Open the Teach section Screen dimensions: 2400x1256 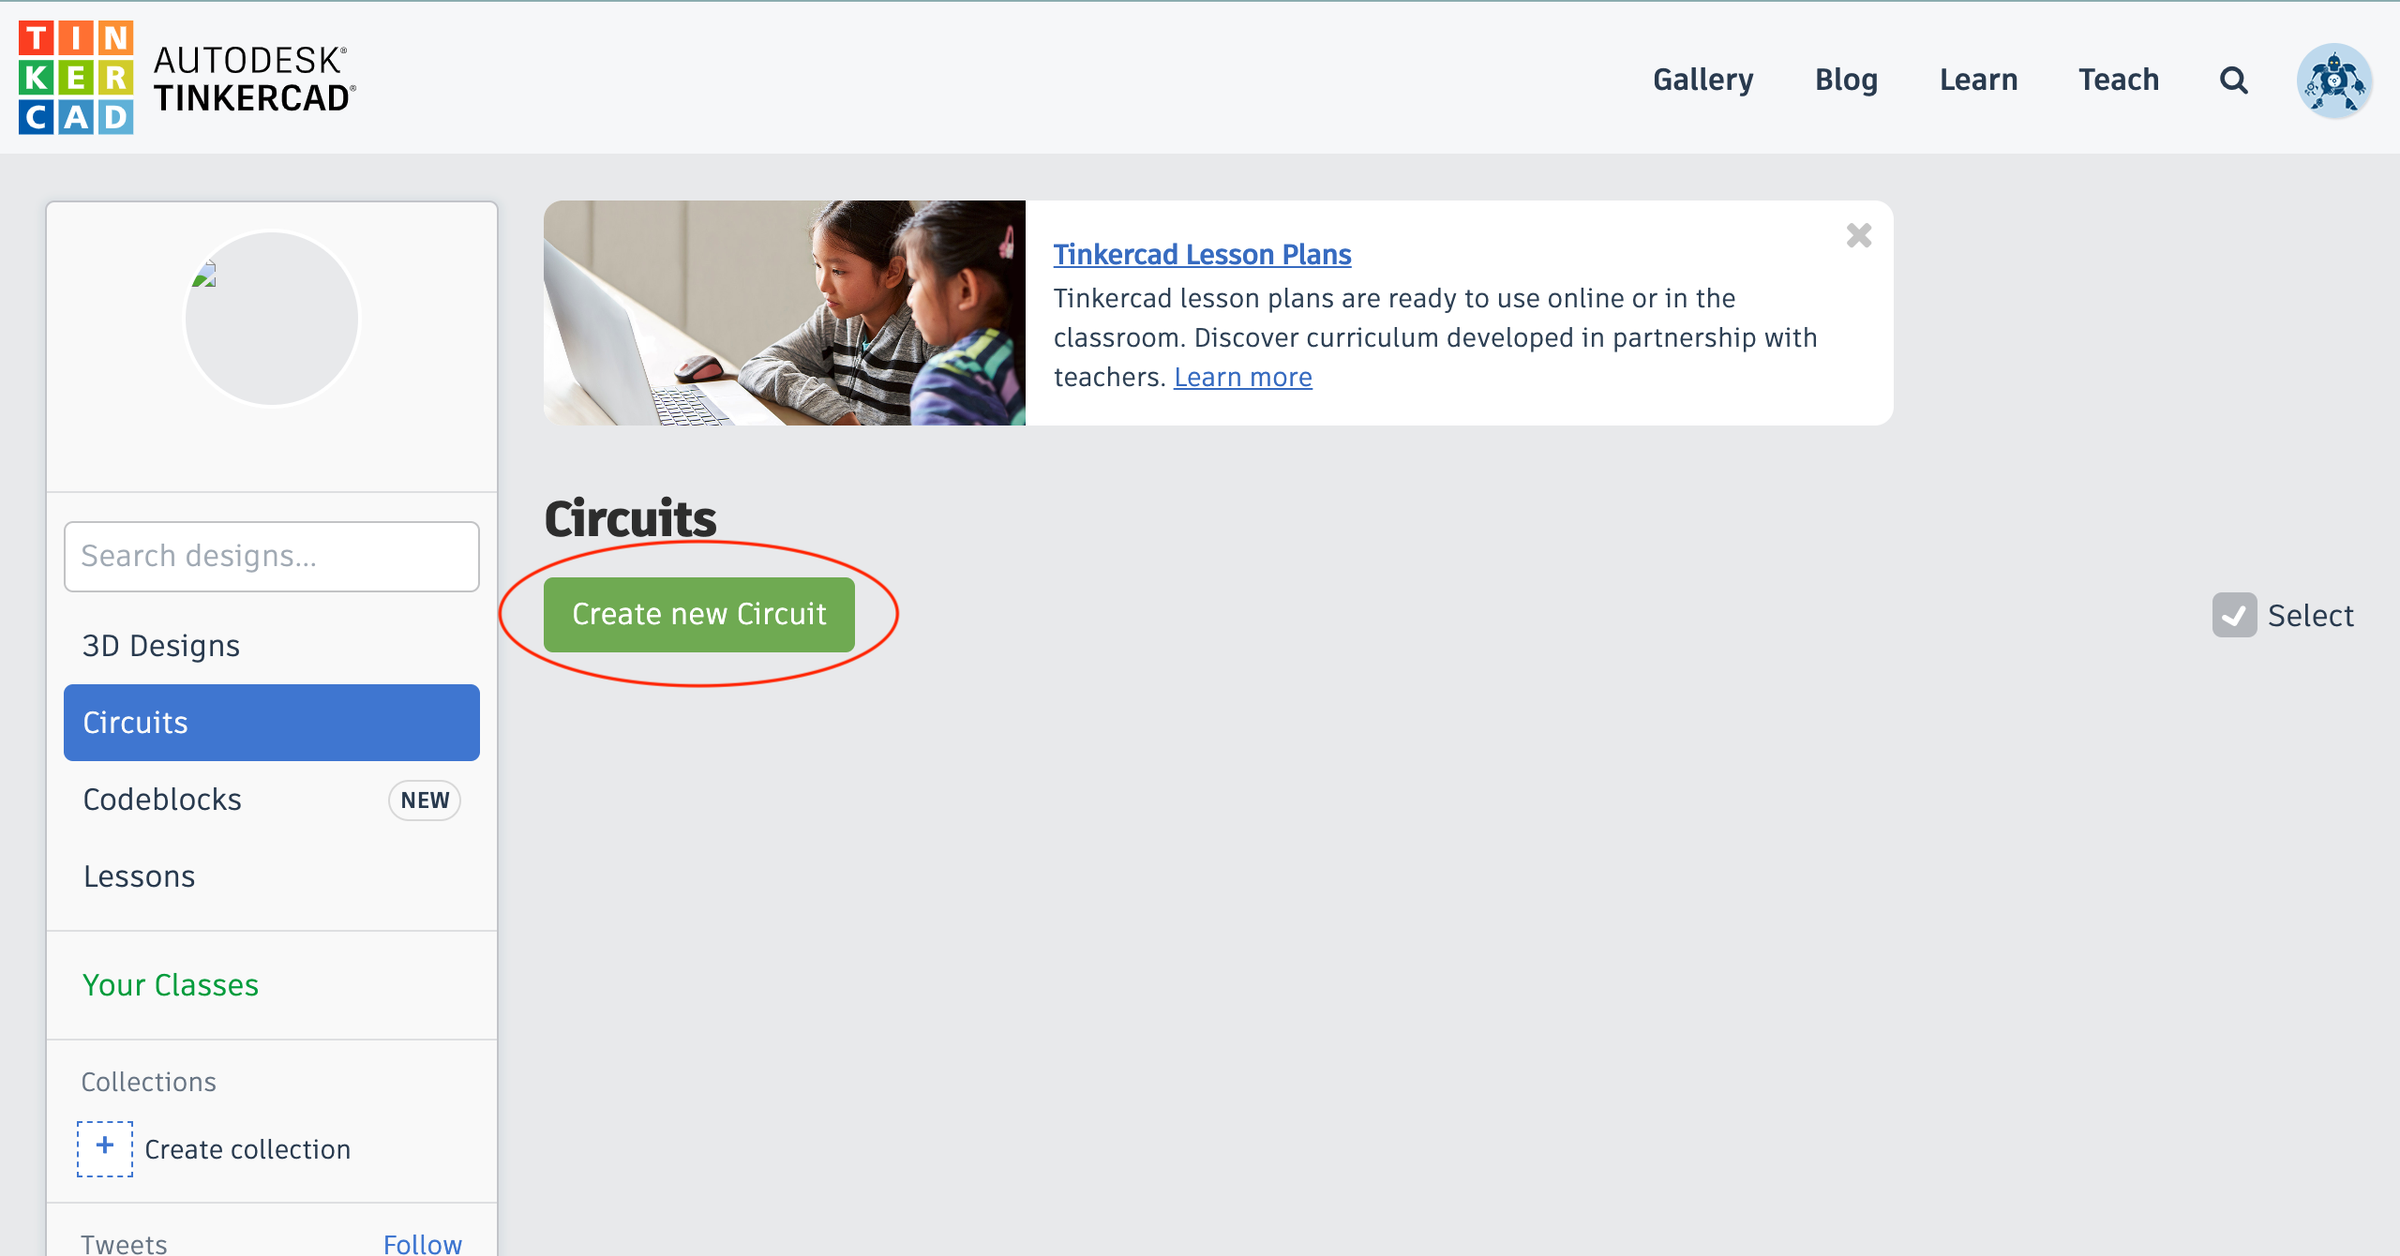tap(2118, 80)
